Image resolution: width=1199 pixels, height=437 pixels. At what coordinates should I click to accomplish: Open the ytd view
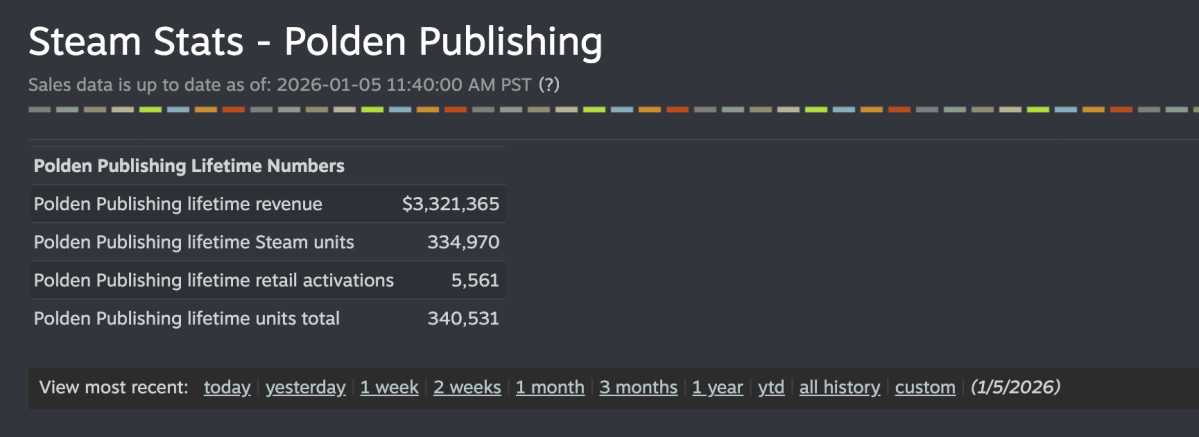point(771,387)
